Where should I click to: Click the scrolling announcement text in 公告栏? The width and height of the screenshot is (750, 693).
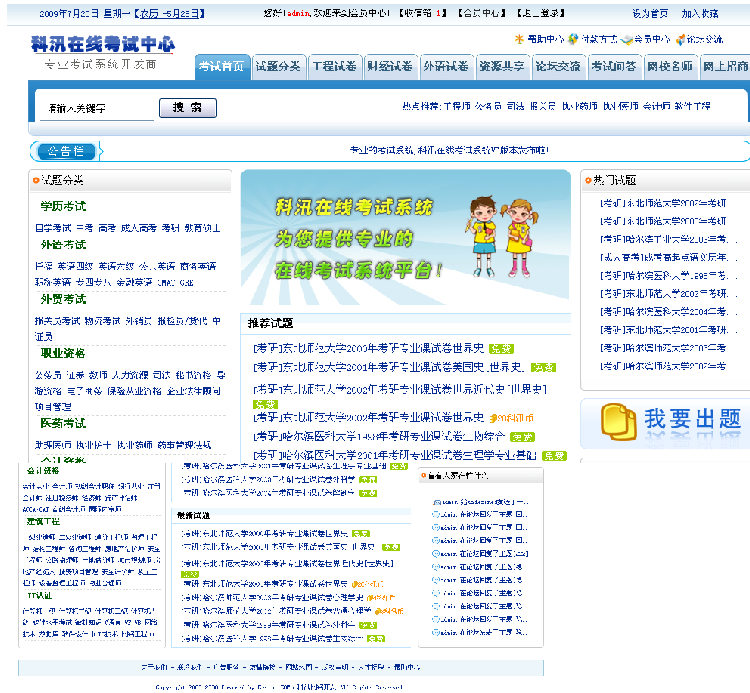coord(449,150)
